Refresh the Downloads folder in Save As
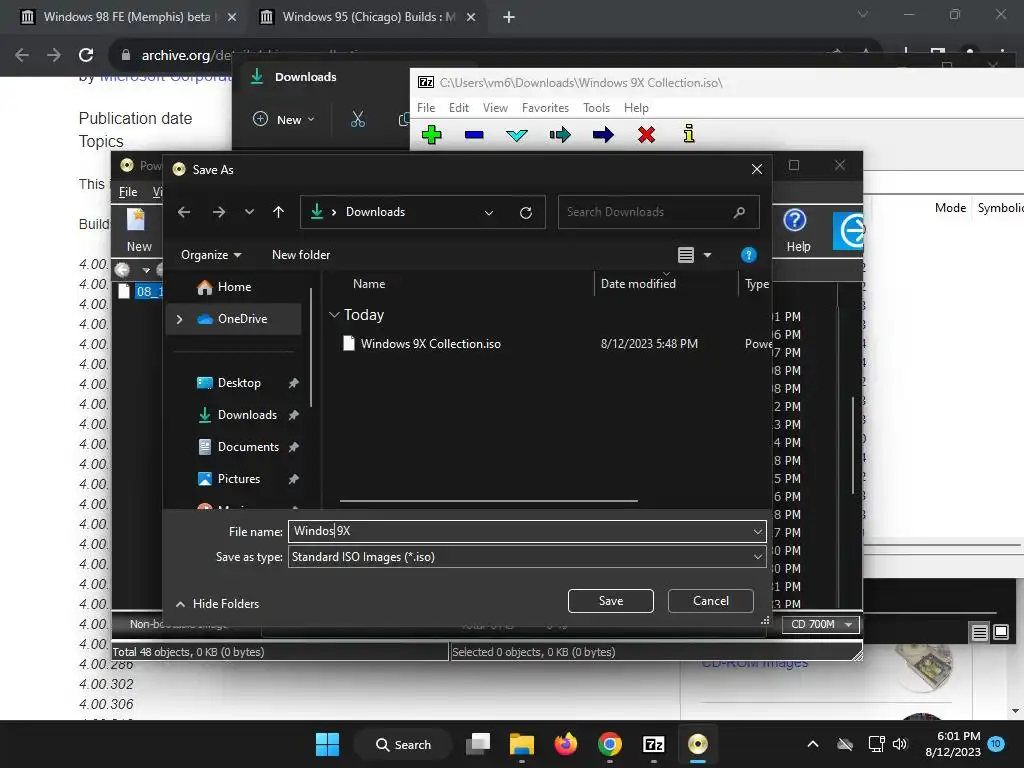The image size is (1024, 768). point(526,212)
